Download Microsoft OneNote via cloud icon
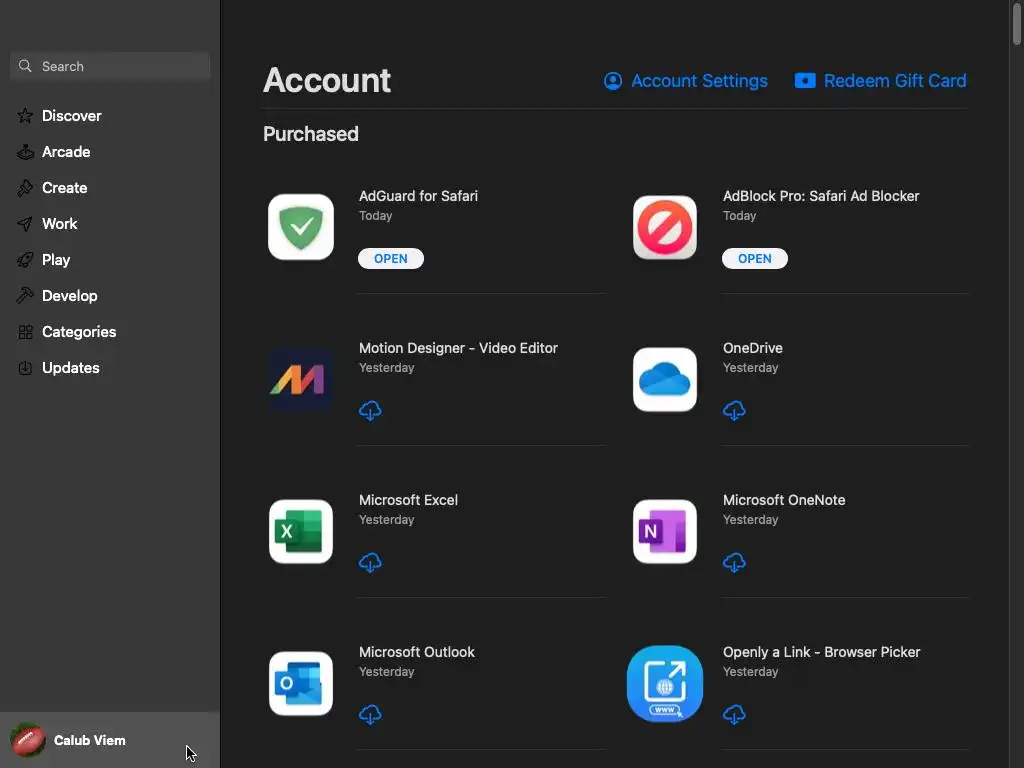 coord(734,563)
